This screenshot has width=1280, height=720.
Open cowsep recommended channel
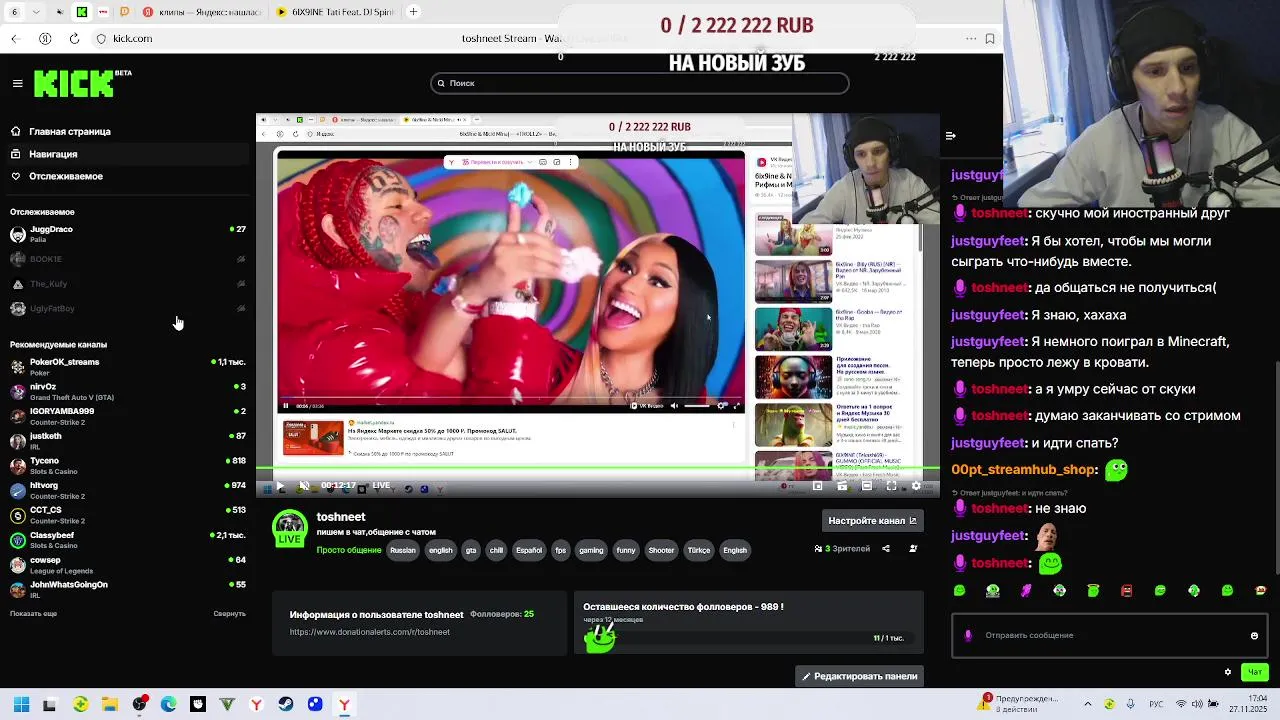pyautogui.click(x=127, y=564)
